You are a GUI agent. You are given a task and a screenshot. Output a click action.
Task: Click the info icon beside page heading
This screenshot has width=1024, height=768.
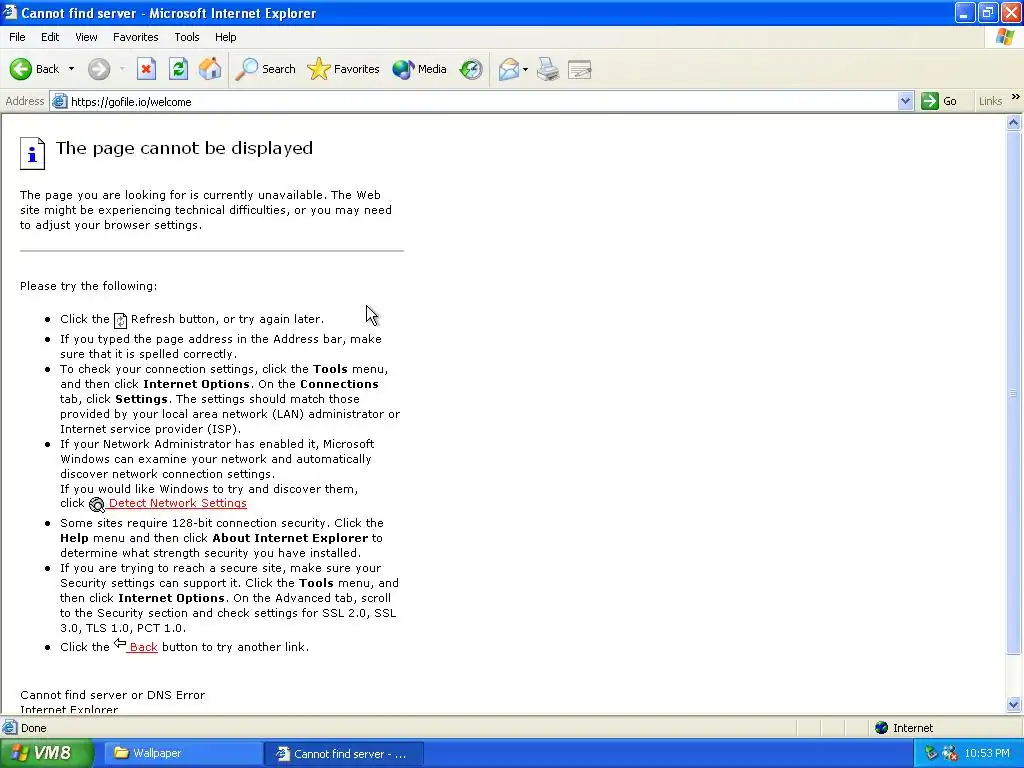pos(33,153)
